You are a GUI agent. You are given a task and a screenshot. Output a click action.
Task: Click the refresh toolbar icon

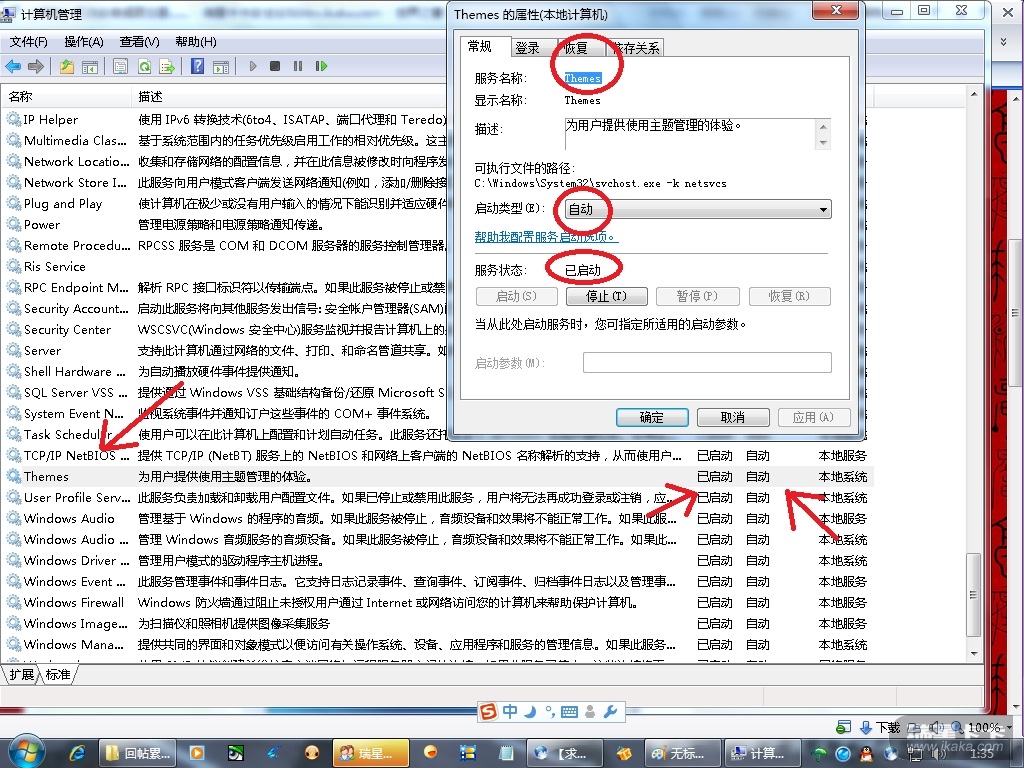[144, 66]
